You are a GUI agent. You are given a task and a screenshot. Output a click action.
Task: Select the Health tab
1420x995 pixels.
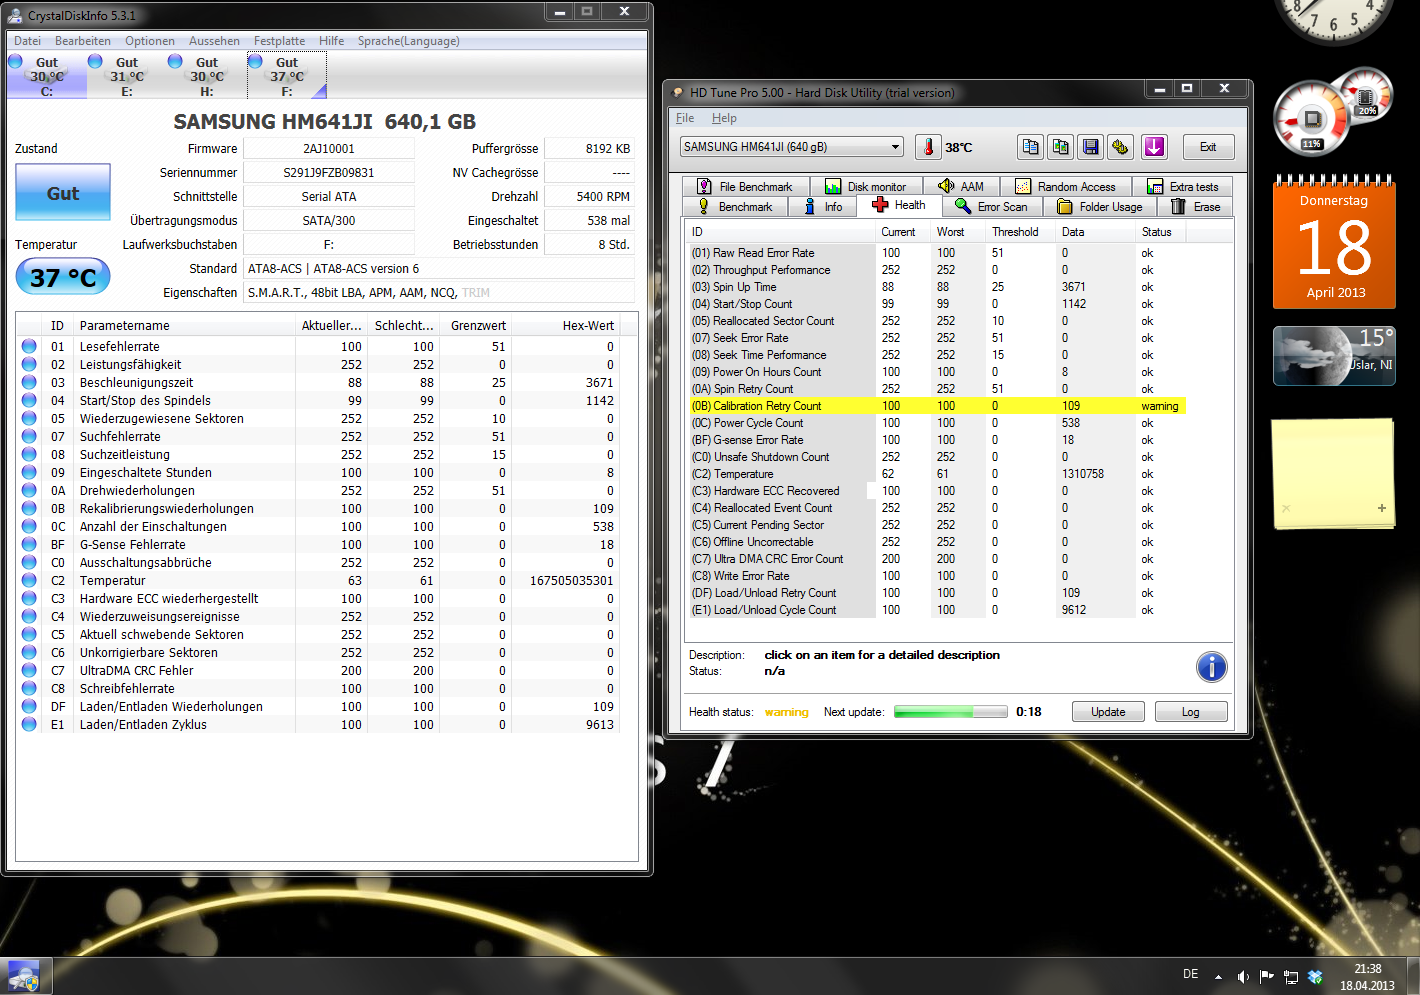coord(898,205)
